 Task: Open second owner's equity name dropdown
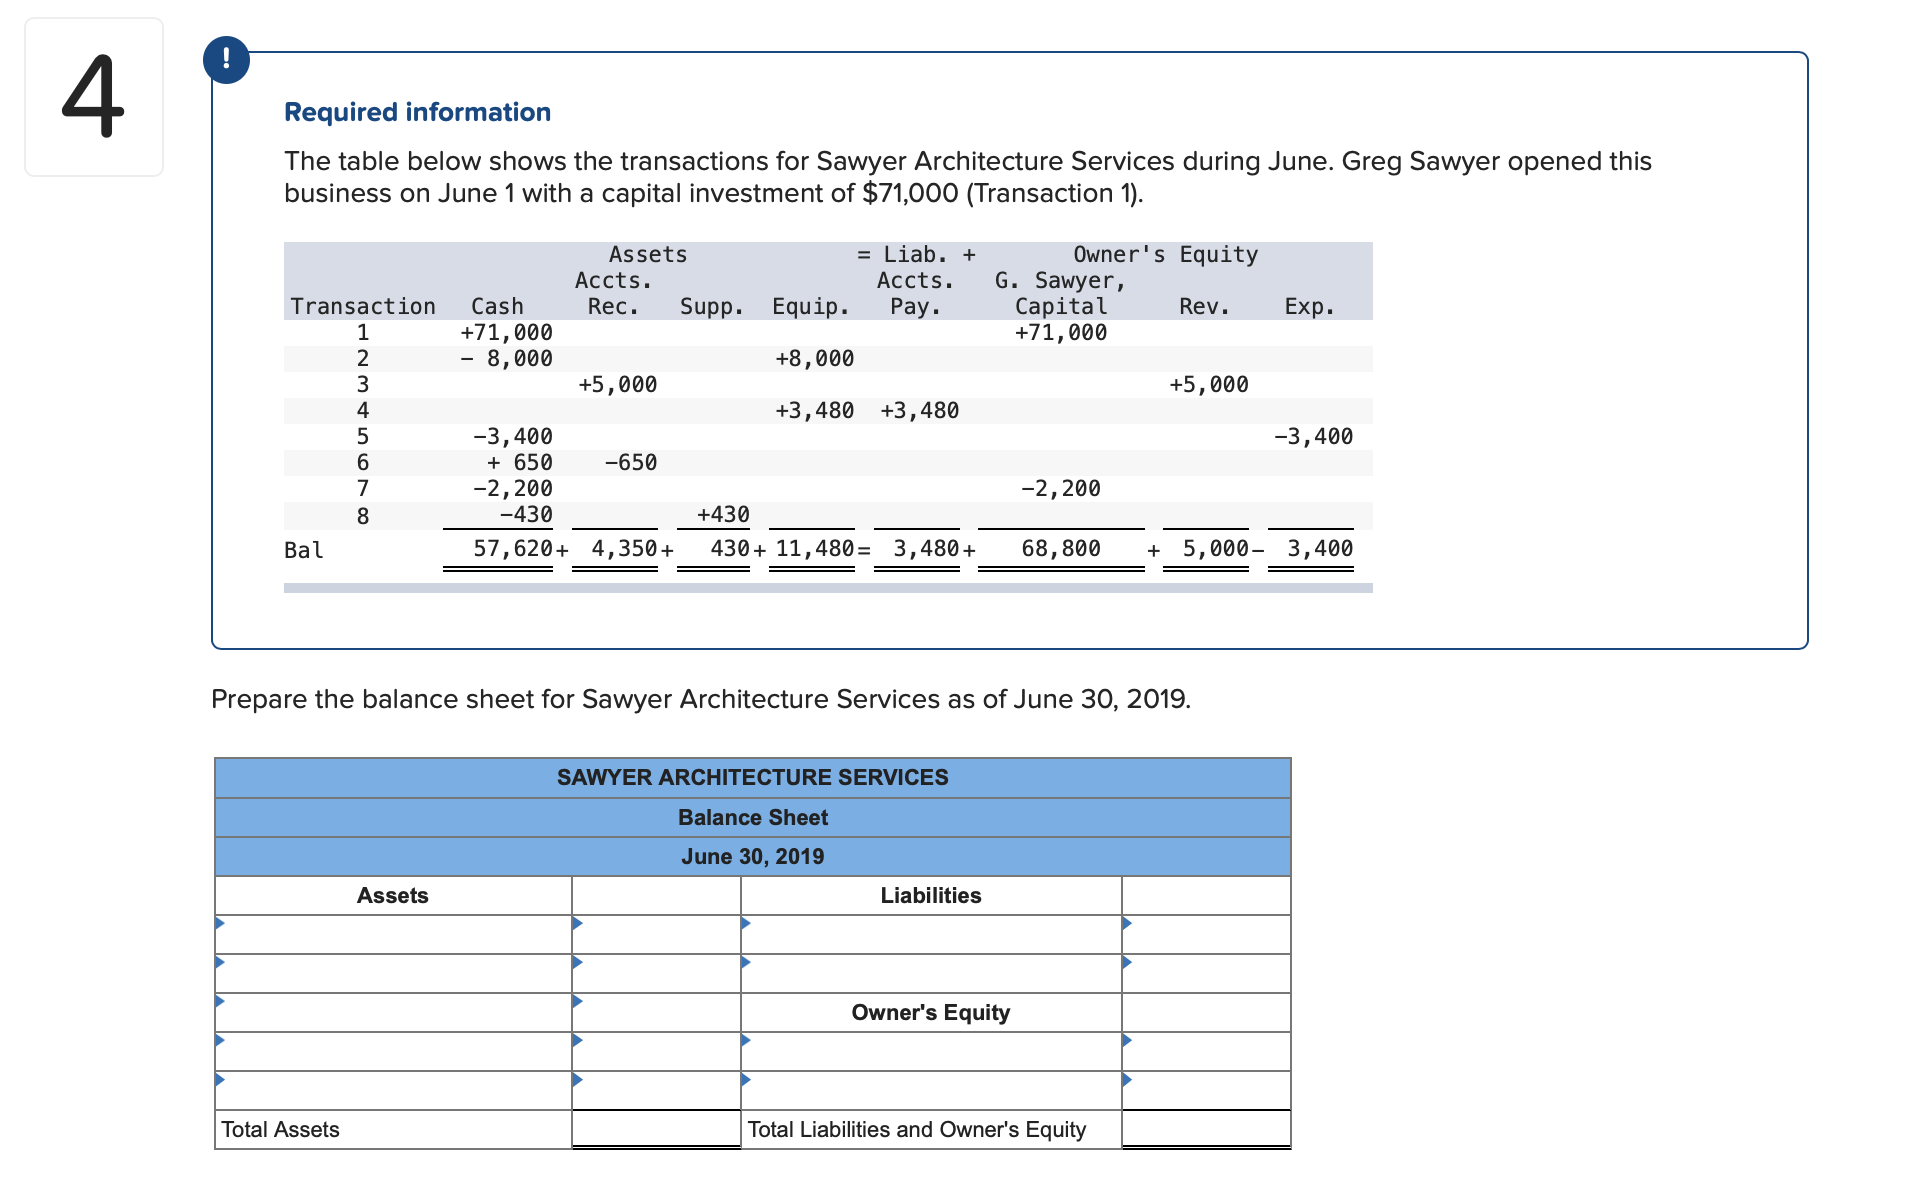tap(931, 1091)
